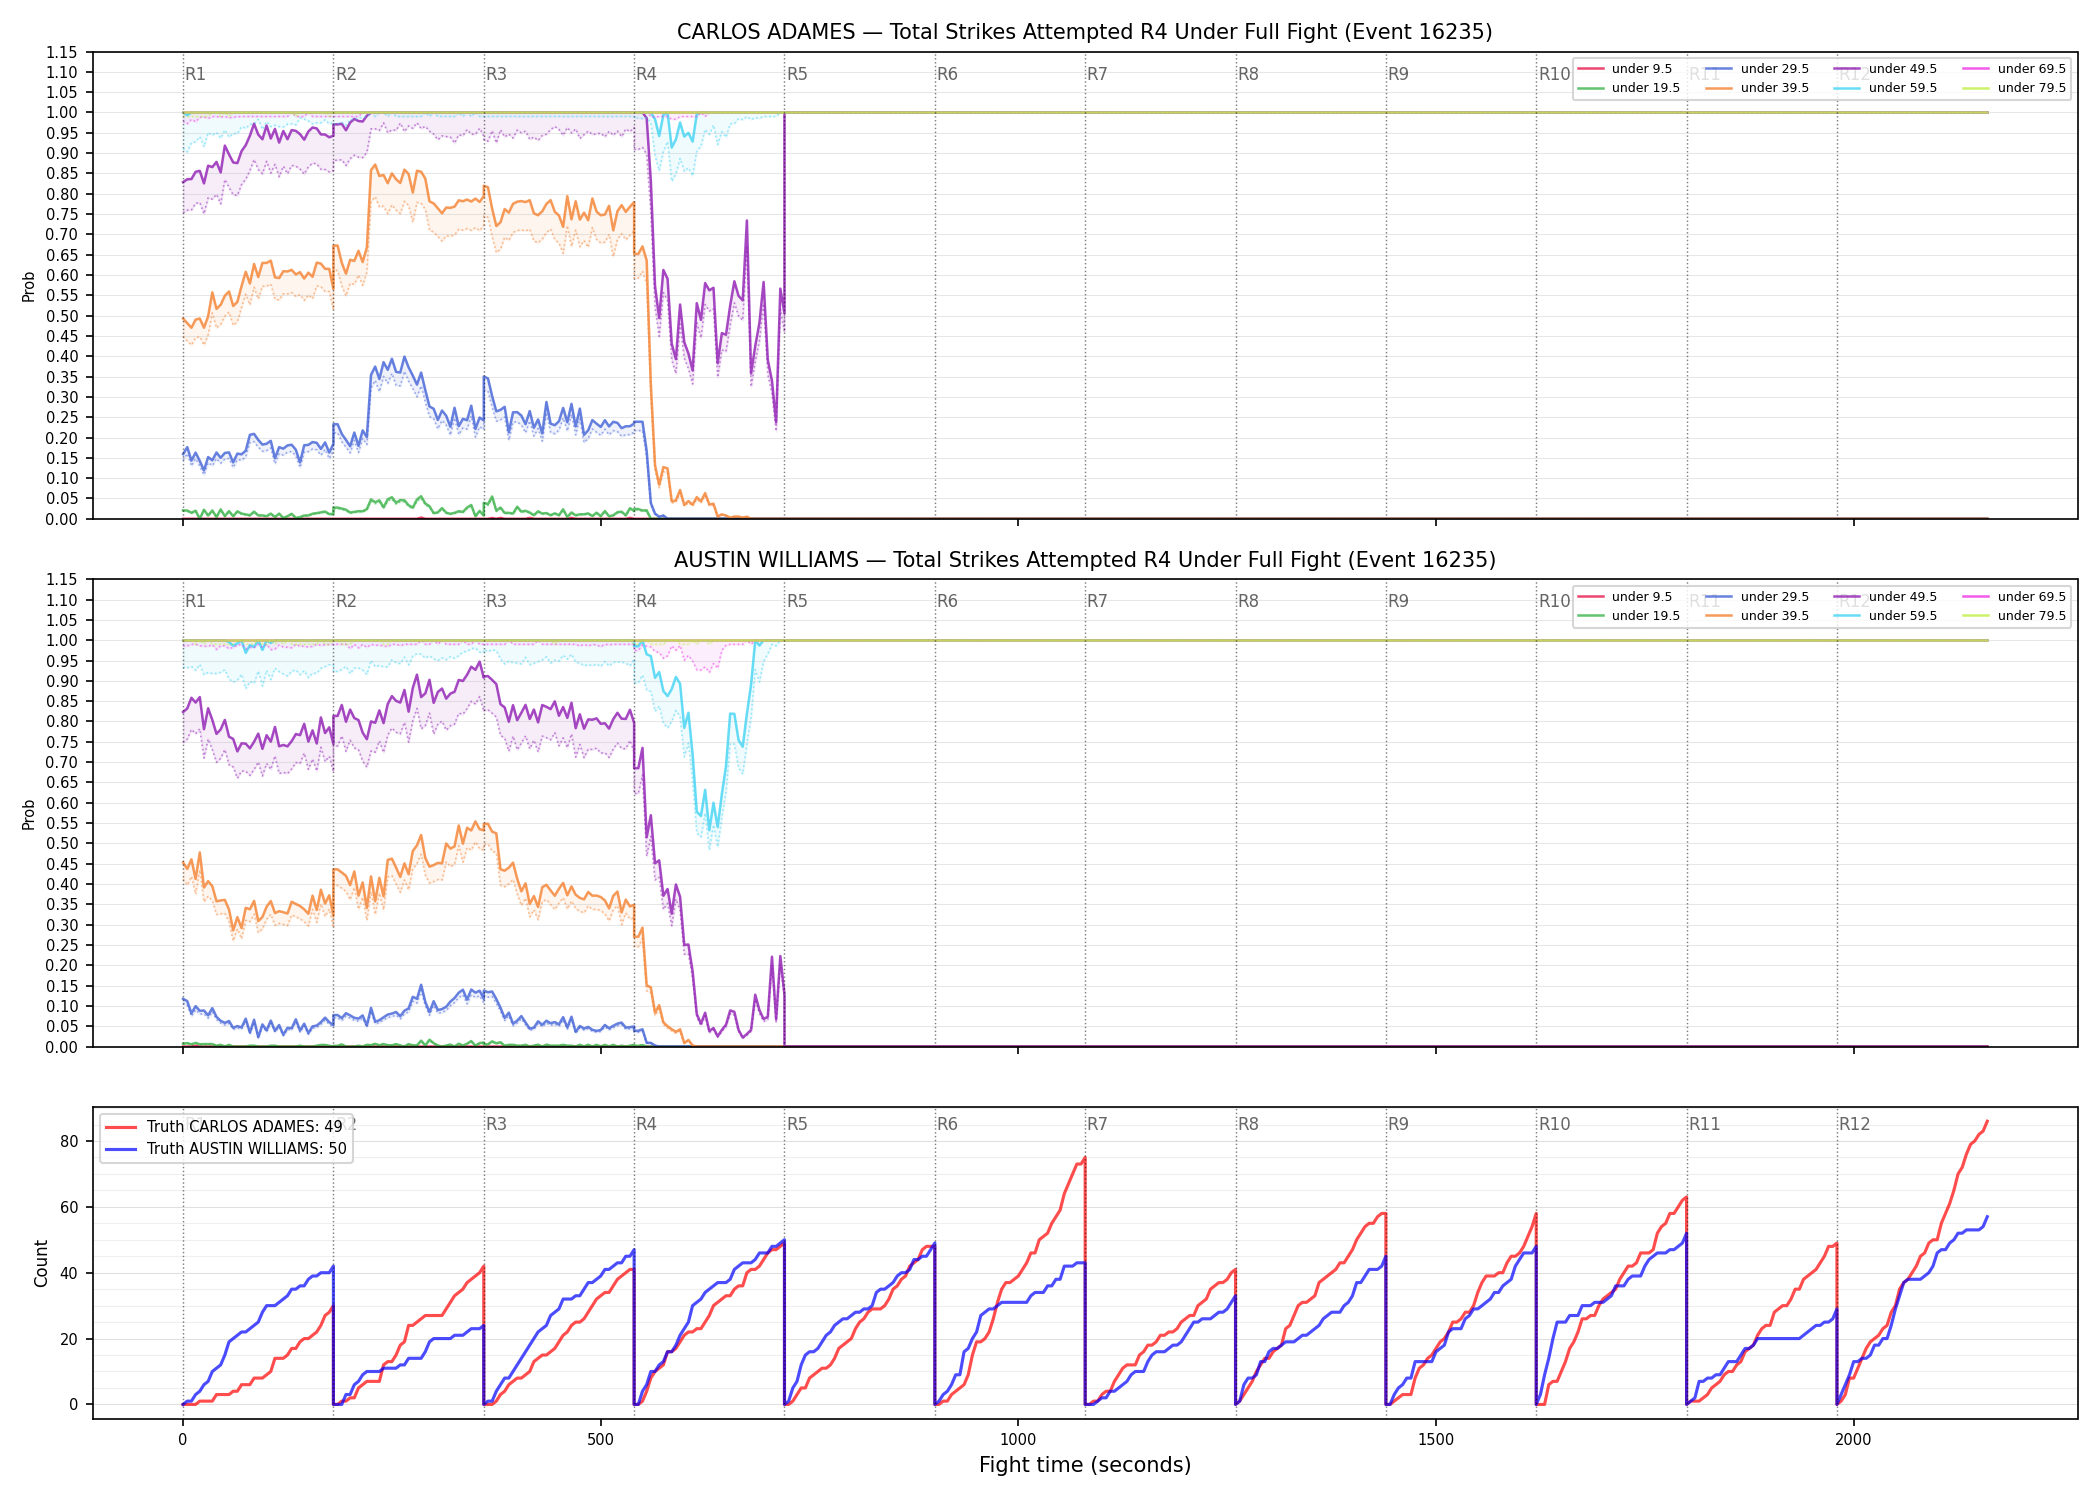Click 'under 79.5' legend entry in Carlos Adames chart
The height and width of the screenshot is (1500, 2100).
point(2015,88)
